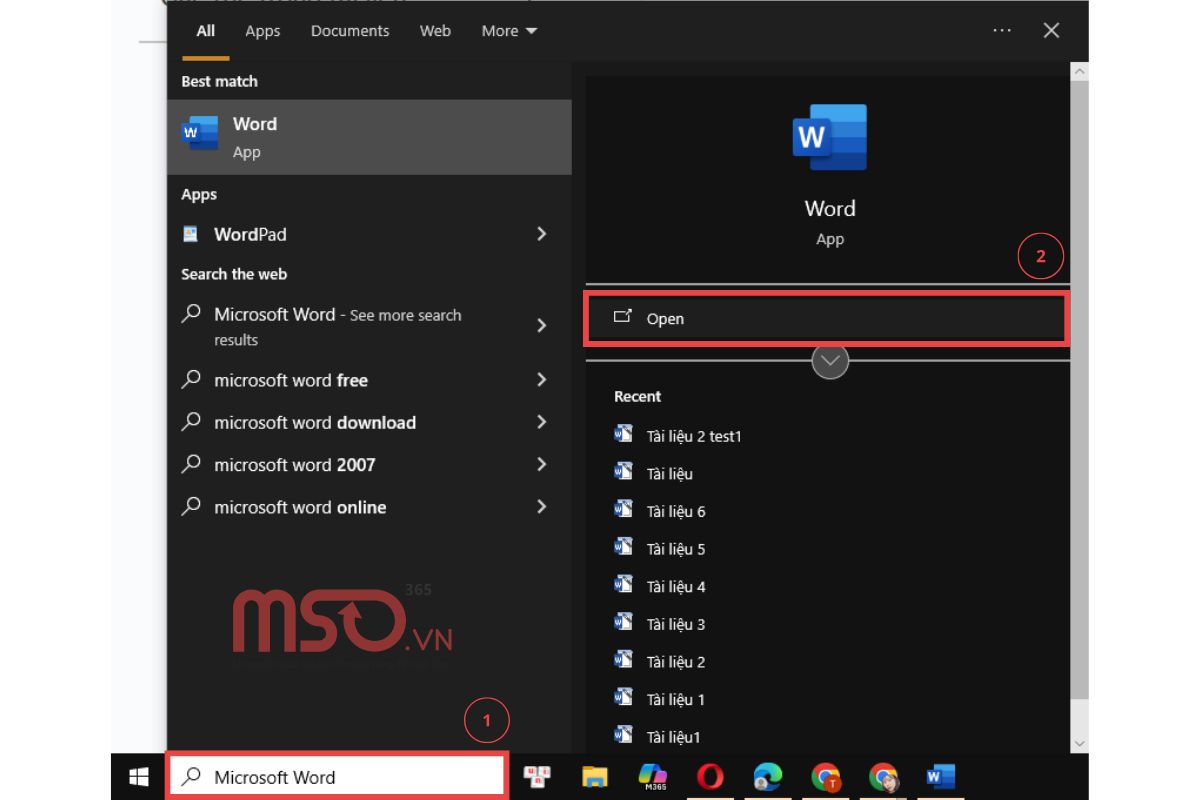The height and width of the screenshot is (800, 1200).
Task: Select the All search tab
Action: click(206, 31)
